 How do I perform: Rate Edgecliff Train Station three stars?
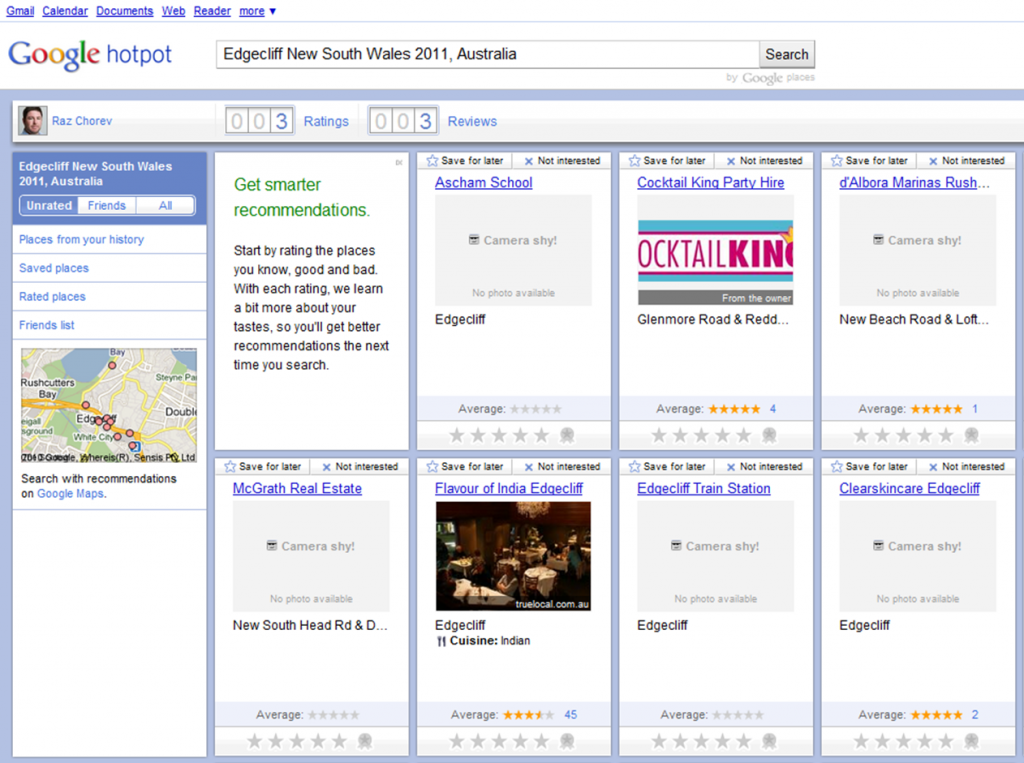click(x=701, y=741)
